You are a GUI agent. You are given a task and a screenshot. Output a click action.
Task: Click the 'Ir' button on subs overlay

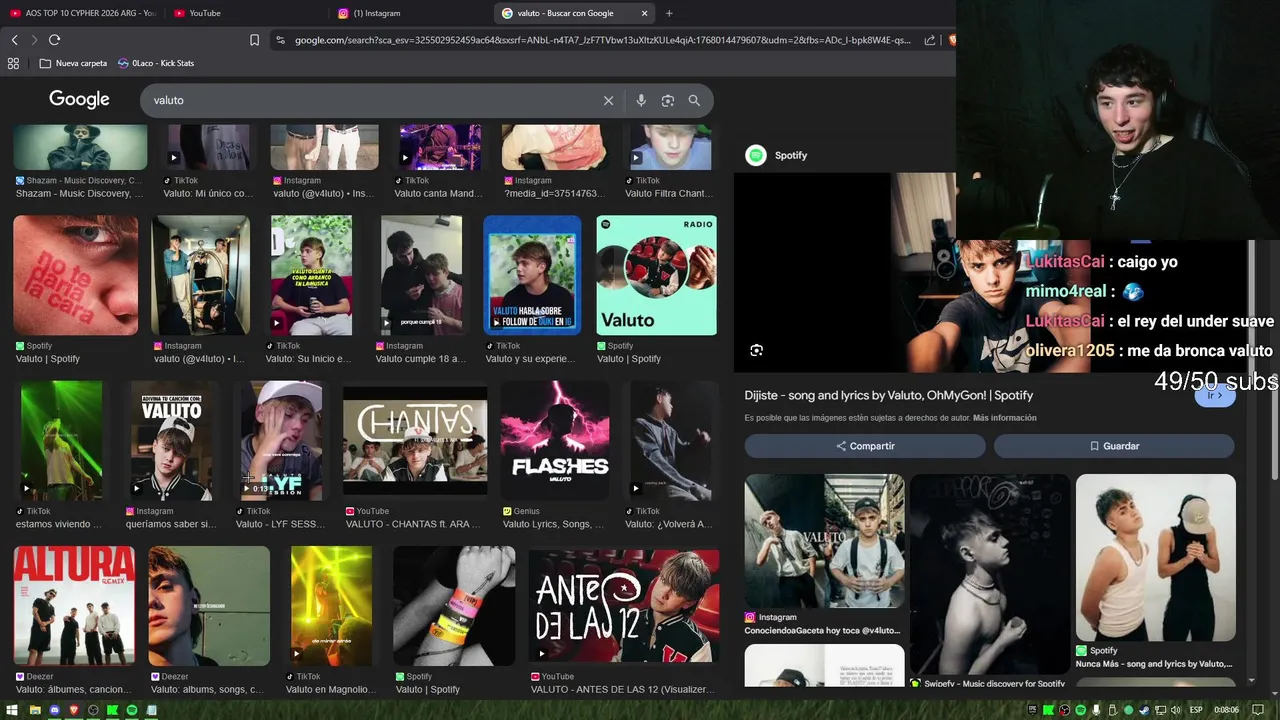point(1215,395)
